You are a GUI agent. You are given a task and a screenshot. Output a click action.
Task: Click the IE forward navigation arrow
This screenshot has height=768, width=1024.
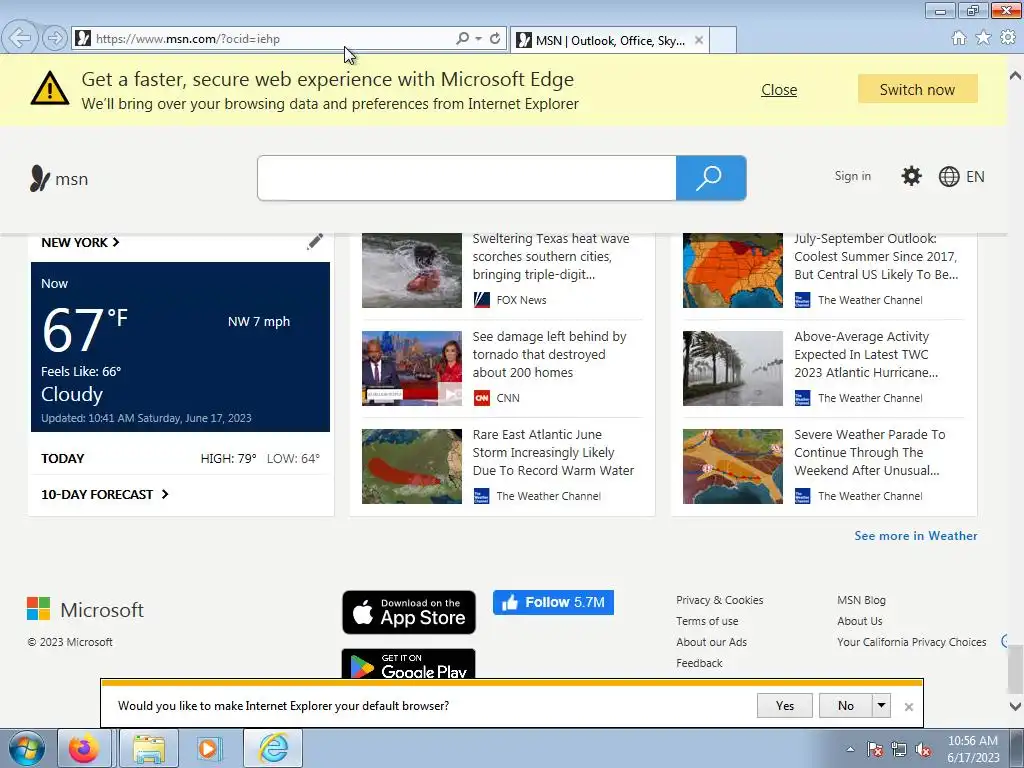[x=55, y=38]
